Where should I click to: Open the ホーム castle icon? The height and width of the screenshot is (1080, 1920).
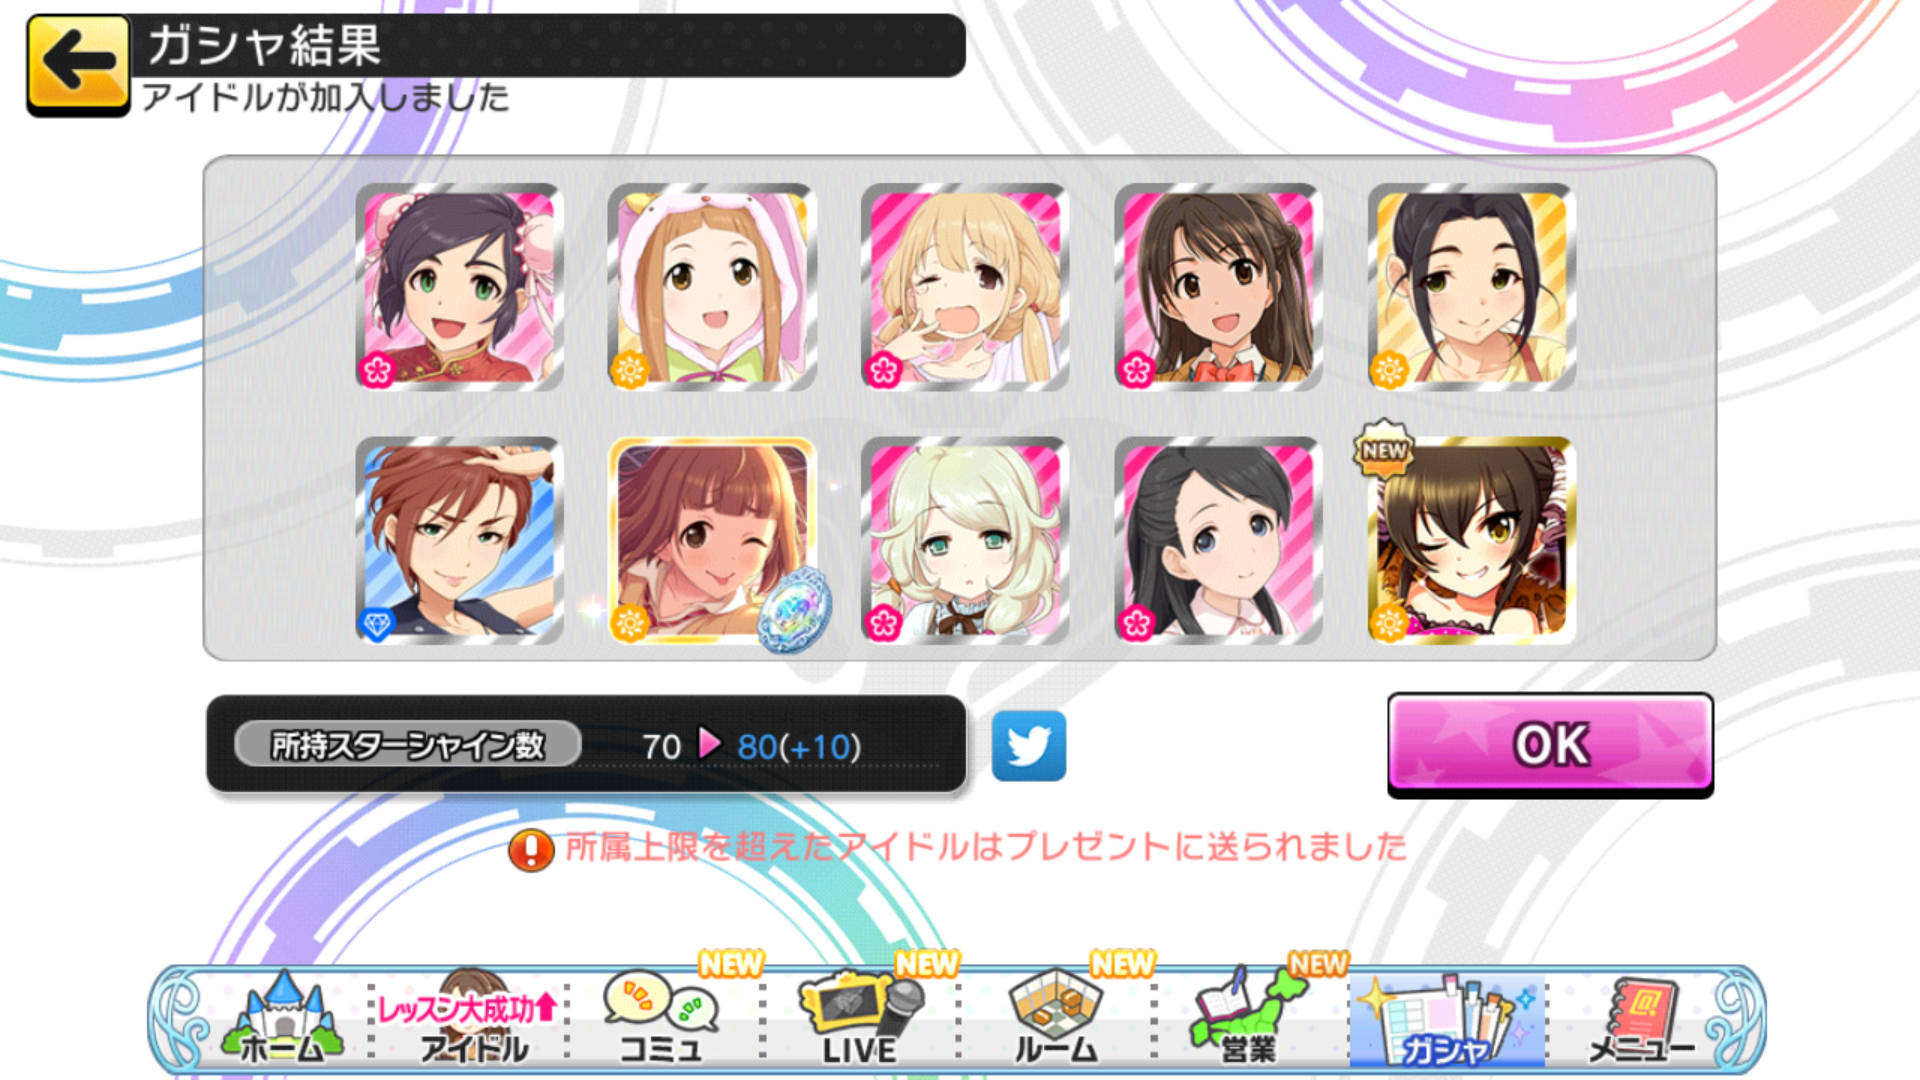[282, 1018]
